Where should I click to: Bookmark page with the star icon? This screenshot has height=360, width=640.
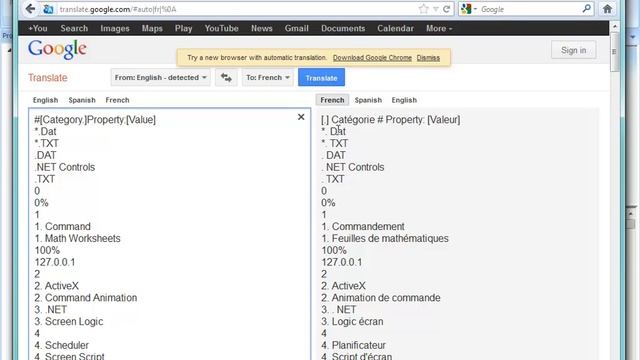(x=424, y=9)
